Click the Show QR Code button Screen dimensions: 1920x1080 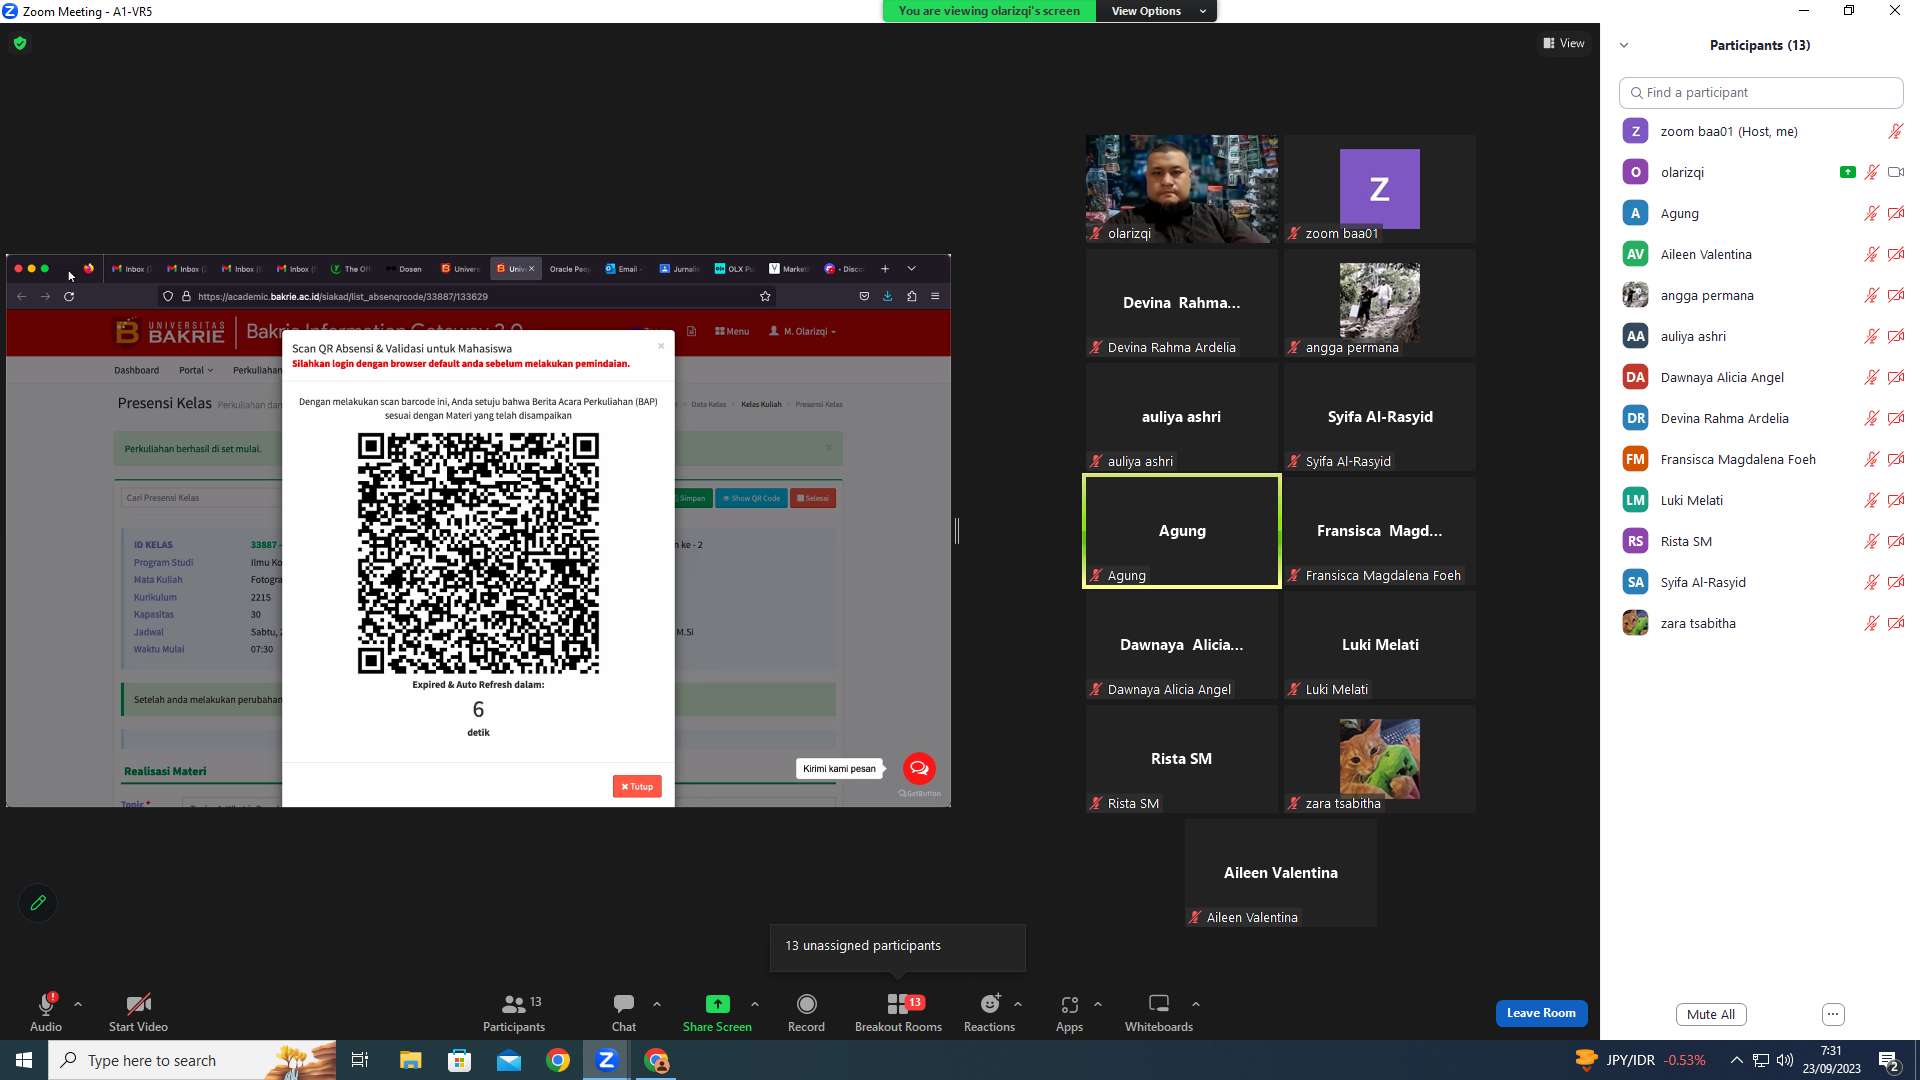click(751, 498)
